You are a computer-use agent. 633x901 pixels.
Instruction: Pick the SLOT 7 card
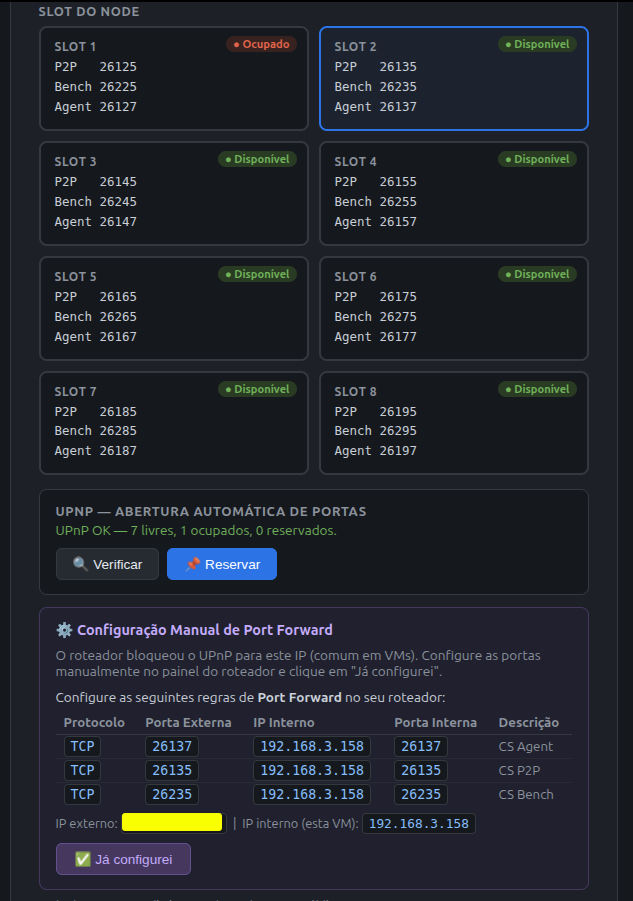pos(173,423)
